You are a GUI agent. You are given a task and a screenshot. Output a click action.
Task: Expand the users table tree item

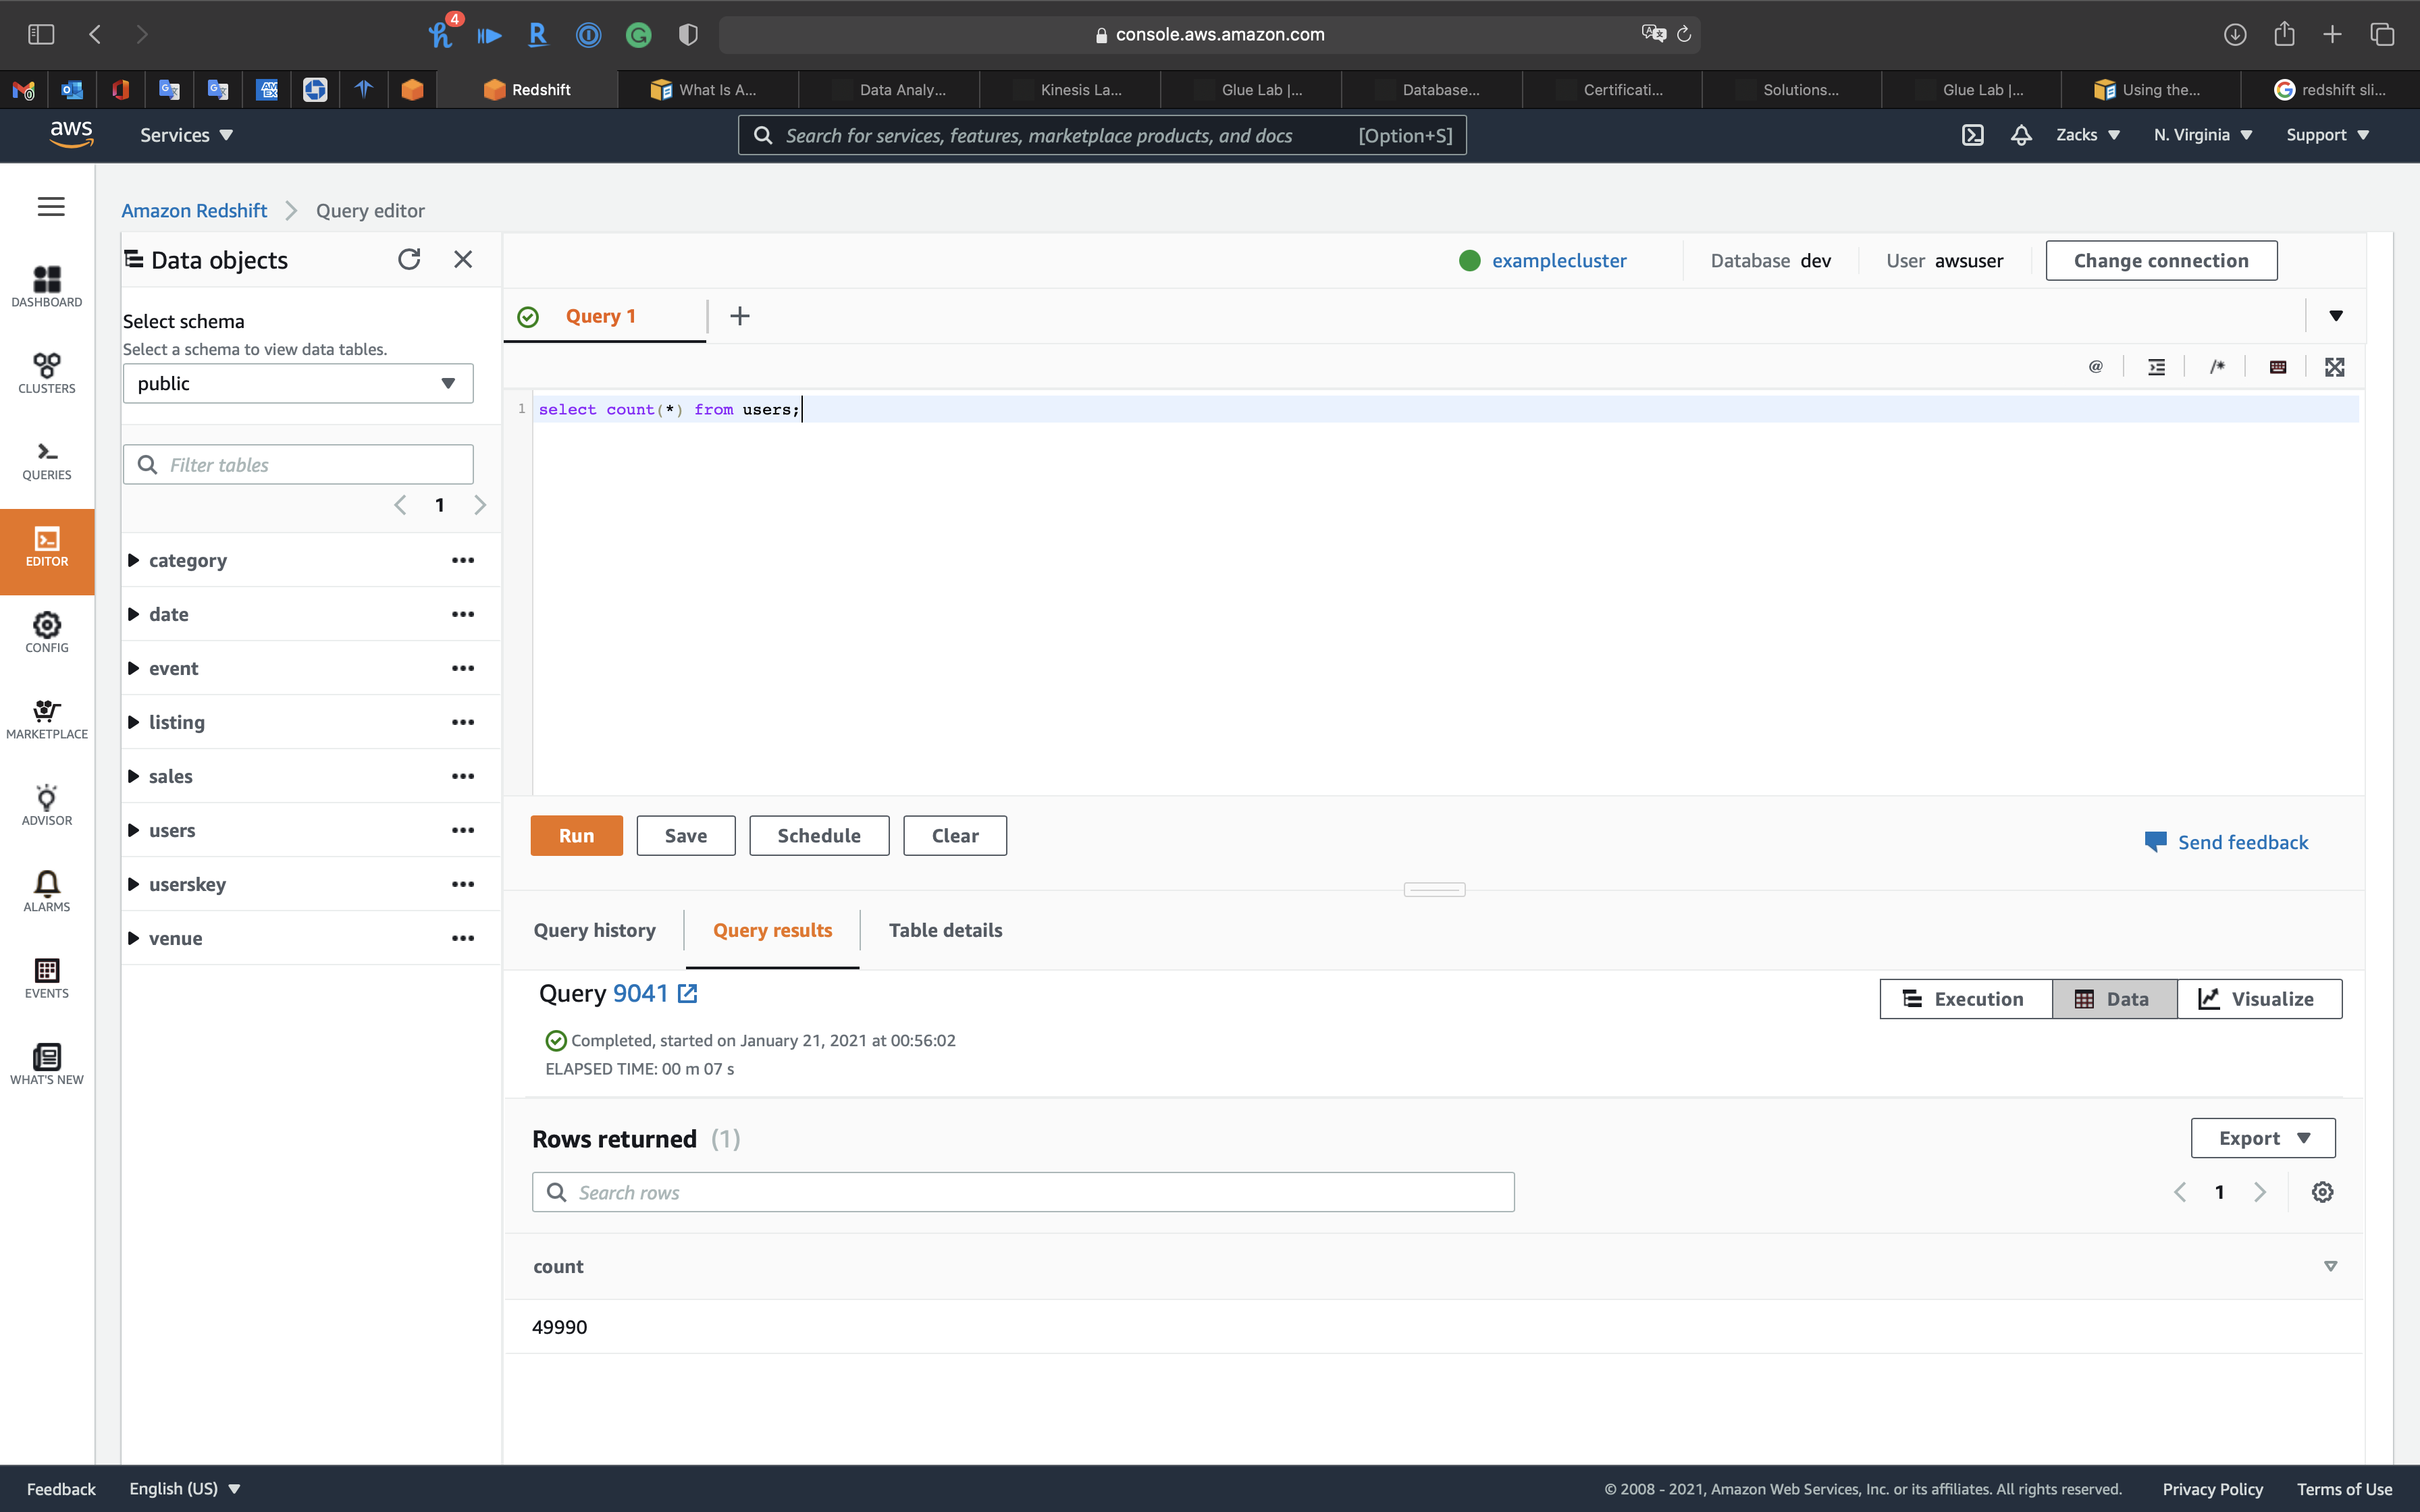(x=133, y=830)
